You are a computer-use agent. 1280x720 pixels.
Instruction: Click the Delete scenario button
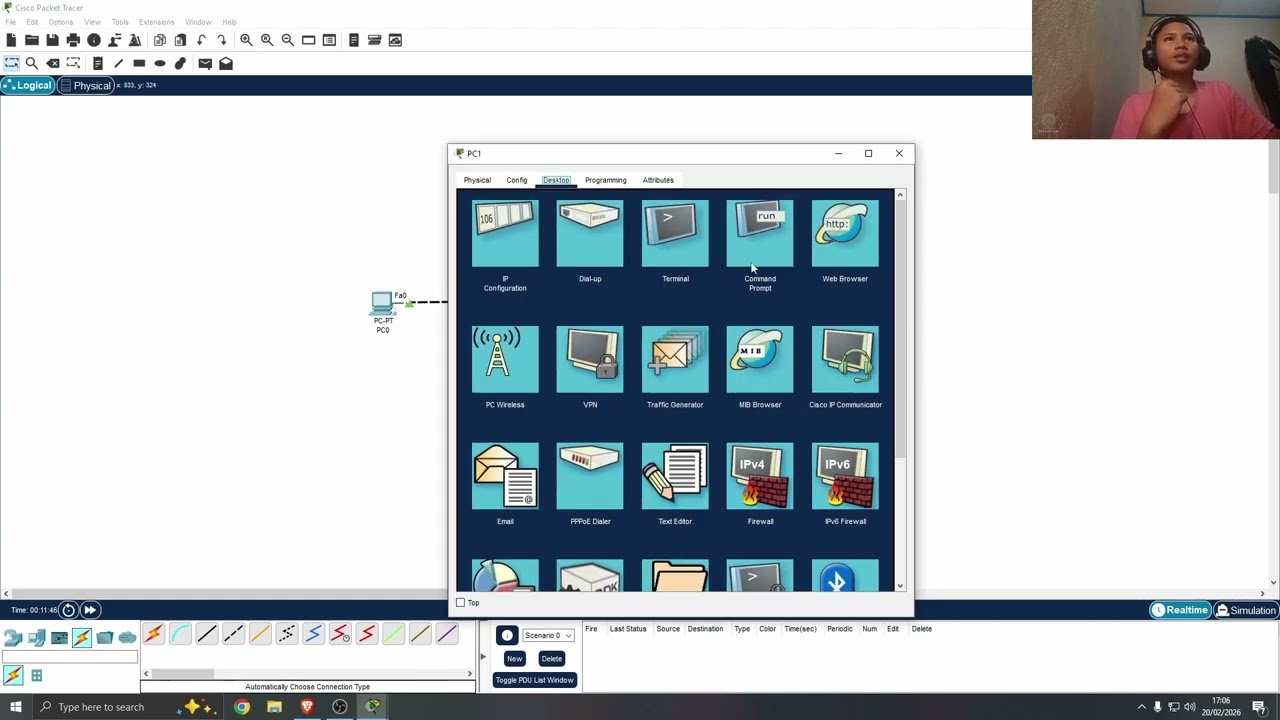[551, 658]
